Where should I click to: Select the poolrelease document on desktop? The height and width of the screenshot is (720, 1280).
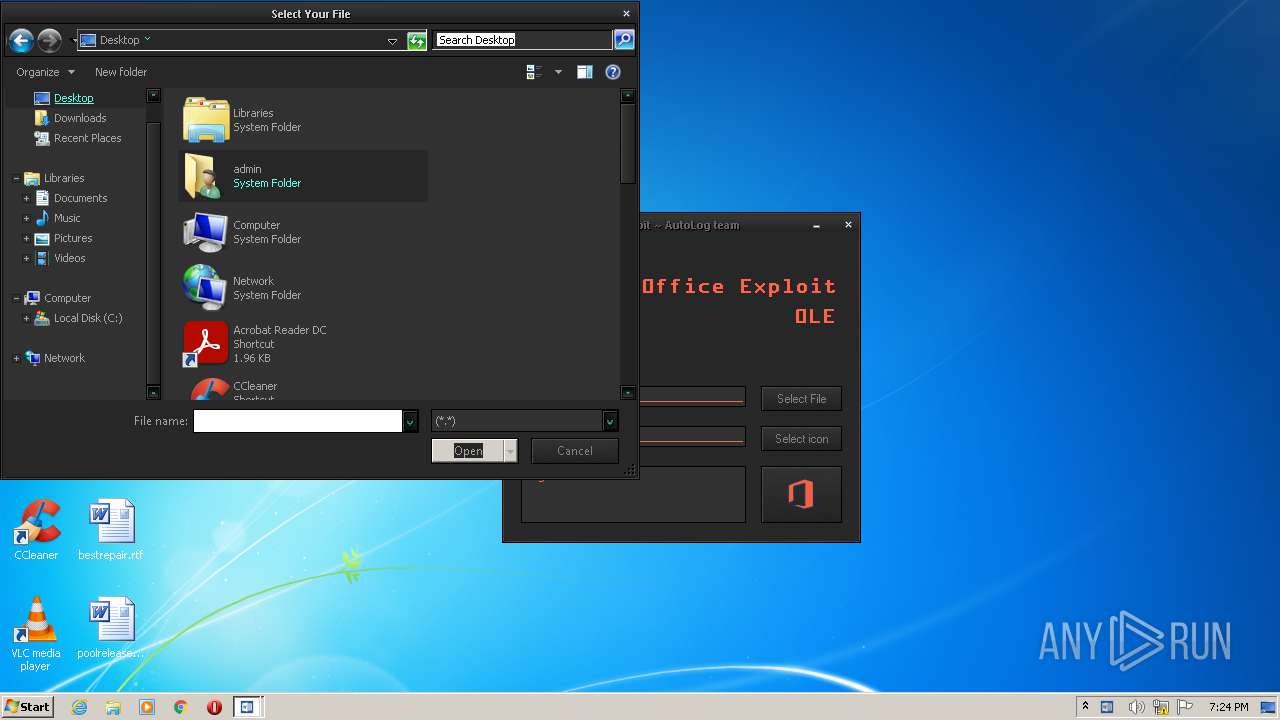pos(110,628)
